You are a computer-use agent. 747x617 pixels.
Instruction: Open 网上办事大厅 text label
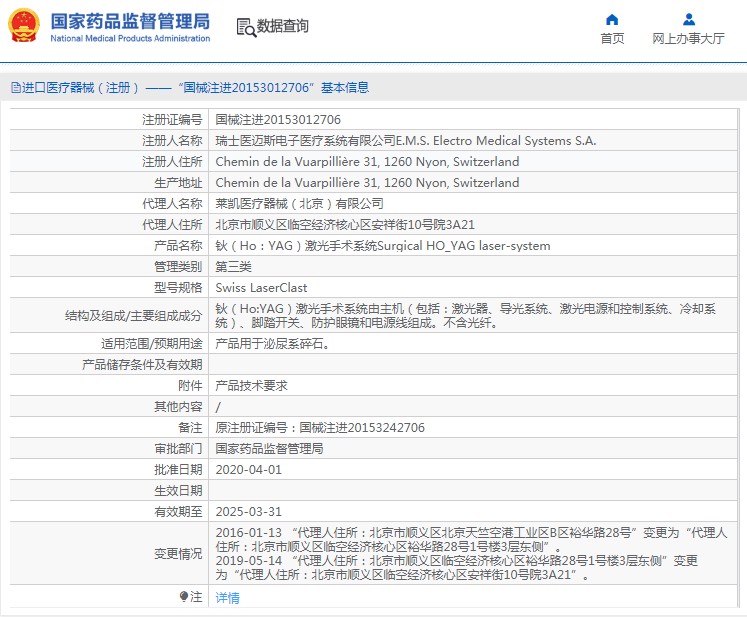click(x=688, y=39)
